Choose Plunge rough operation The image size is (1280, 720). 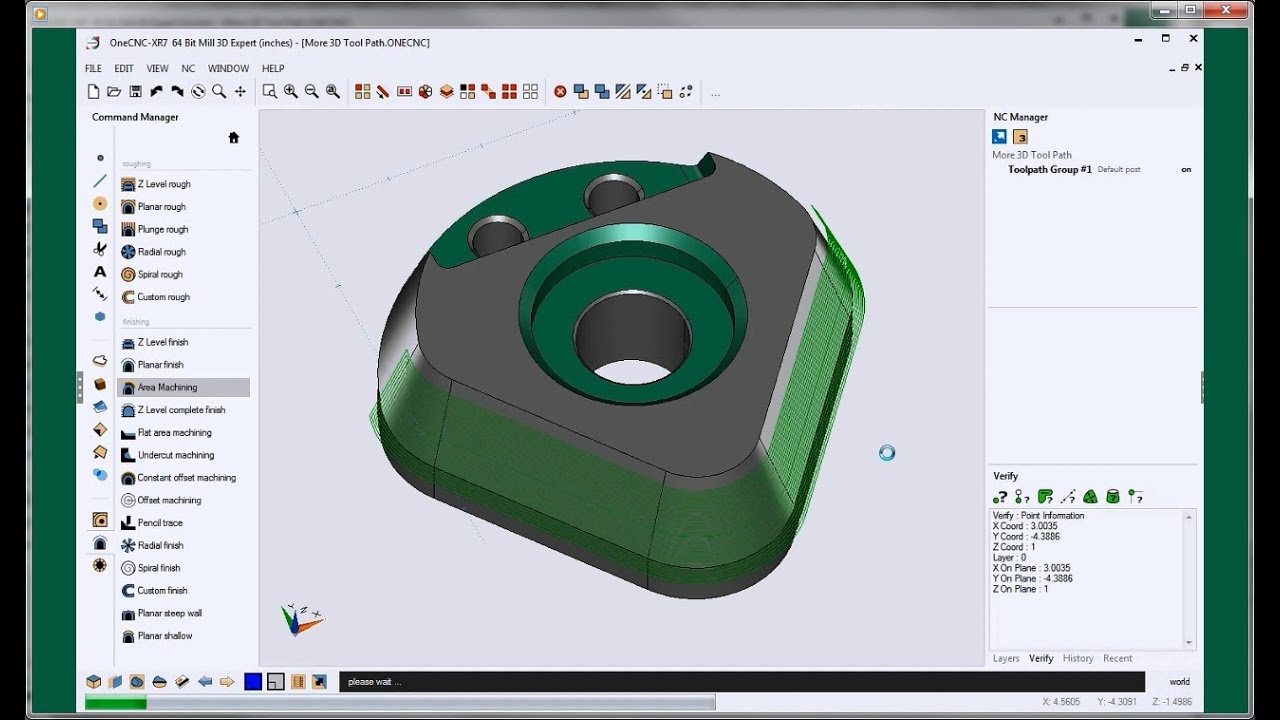point(163,229)
